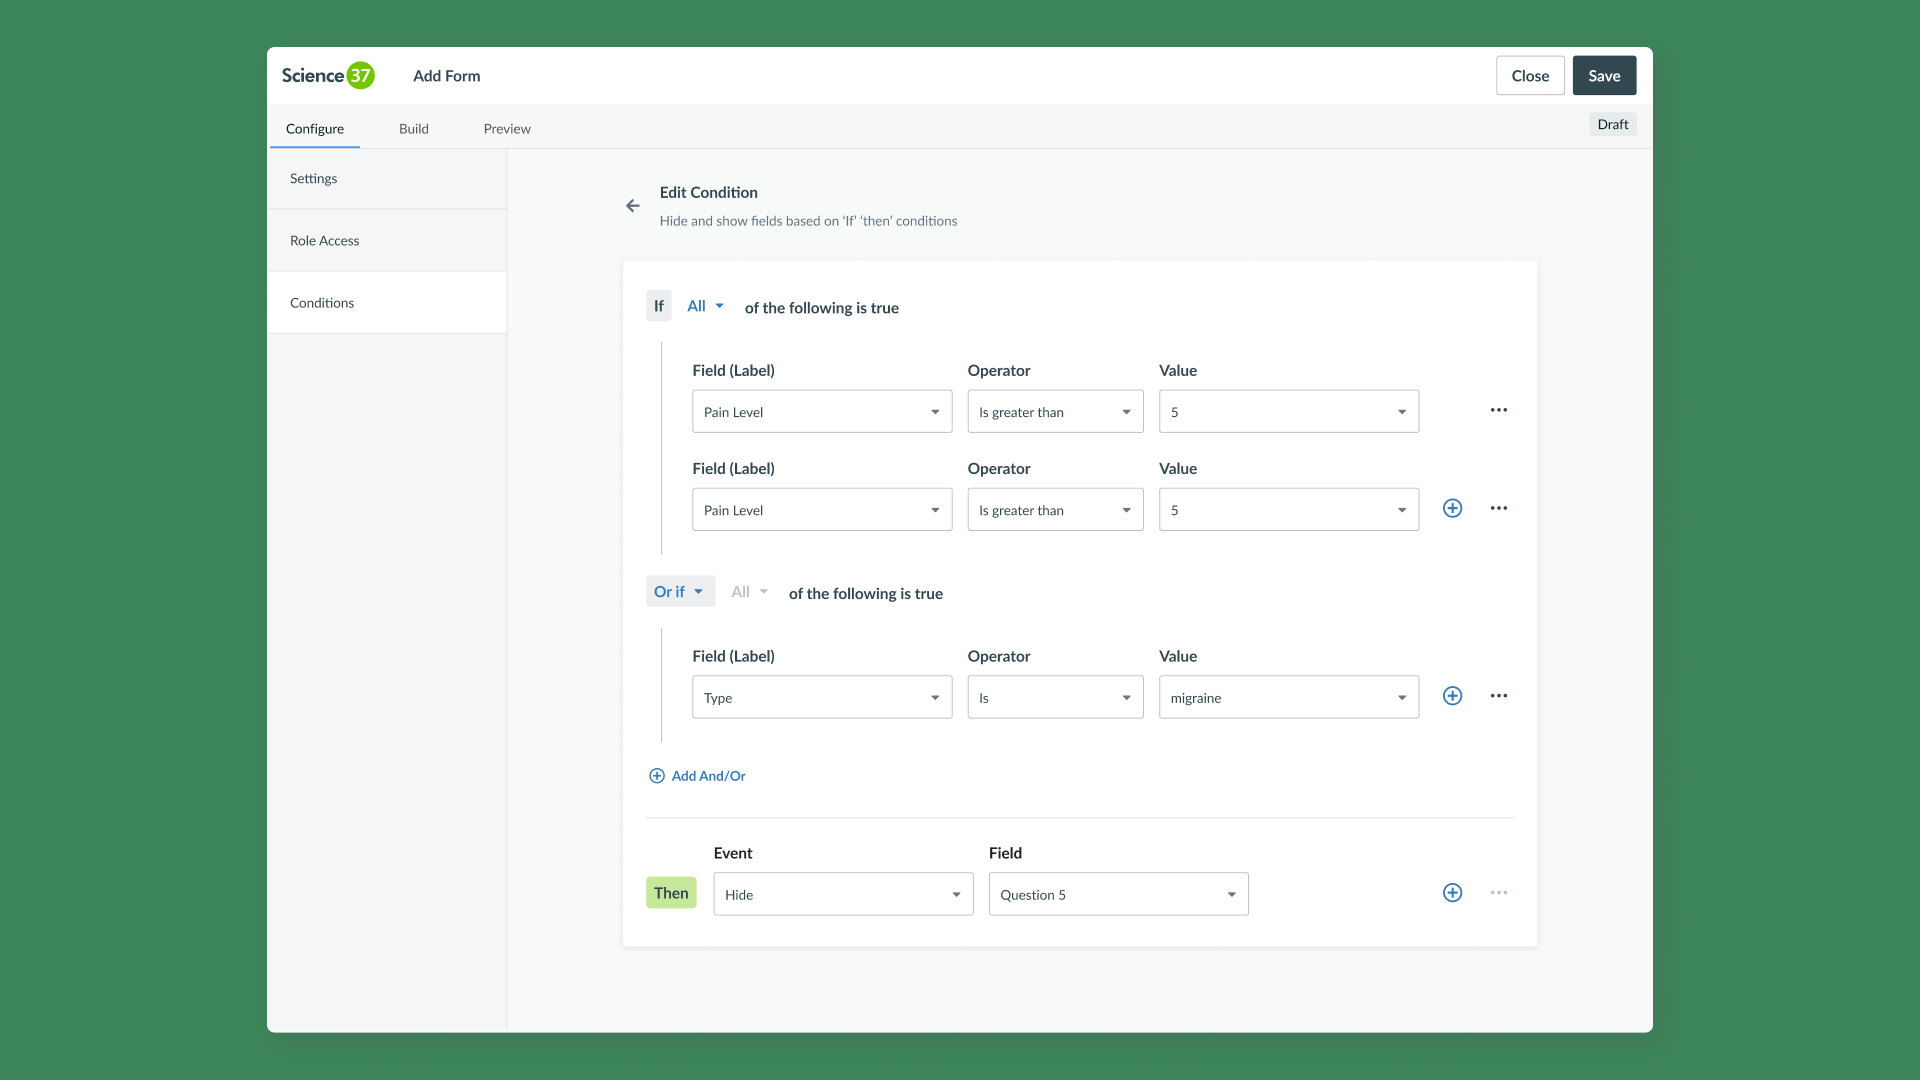The image size is (1920, 1080).
Task: Open the 'Or if' dropdown
Action: point(680,592)
